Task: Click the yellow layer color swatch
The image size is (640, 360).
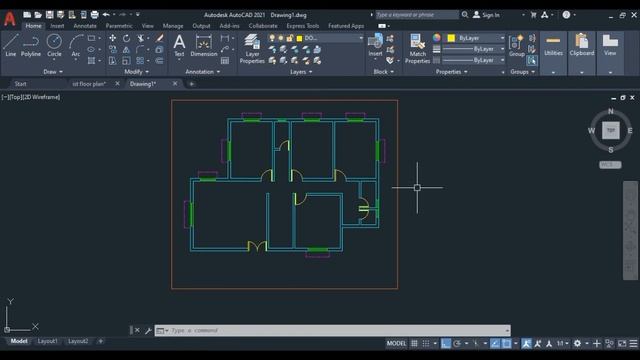Action: click(x=299, y=38)
